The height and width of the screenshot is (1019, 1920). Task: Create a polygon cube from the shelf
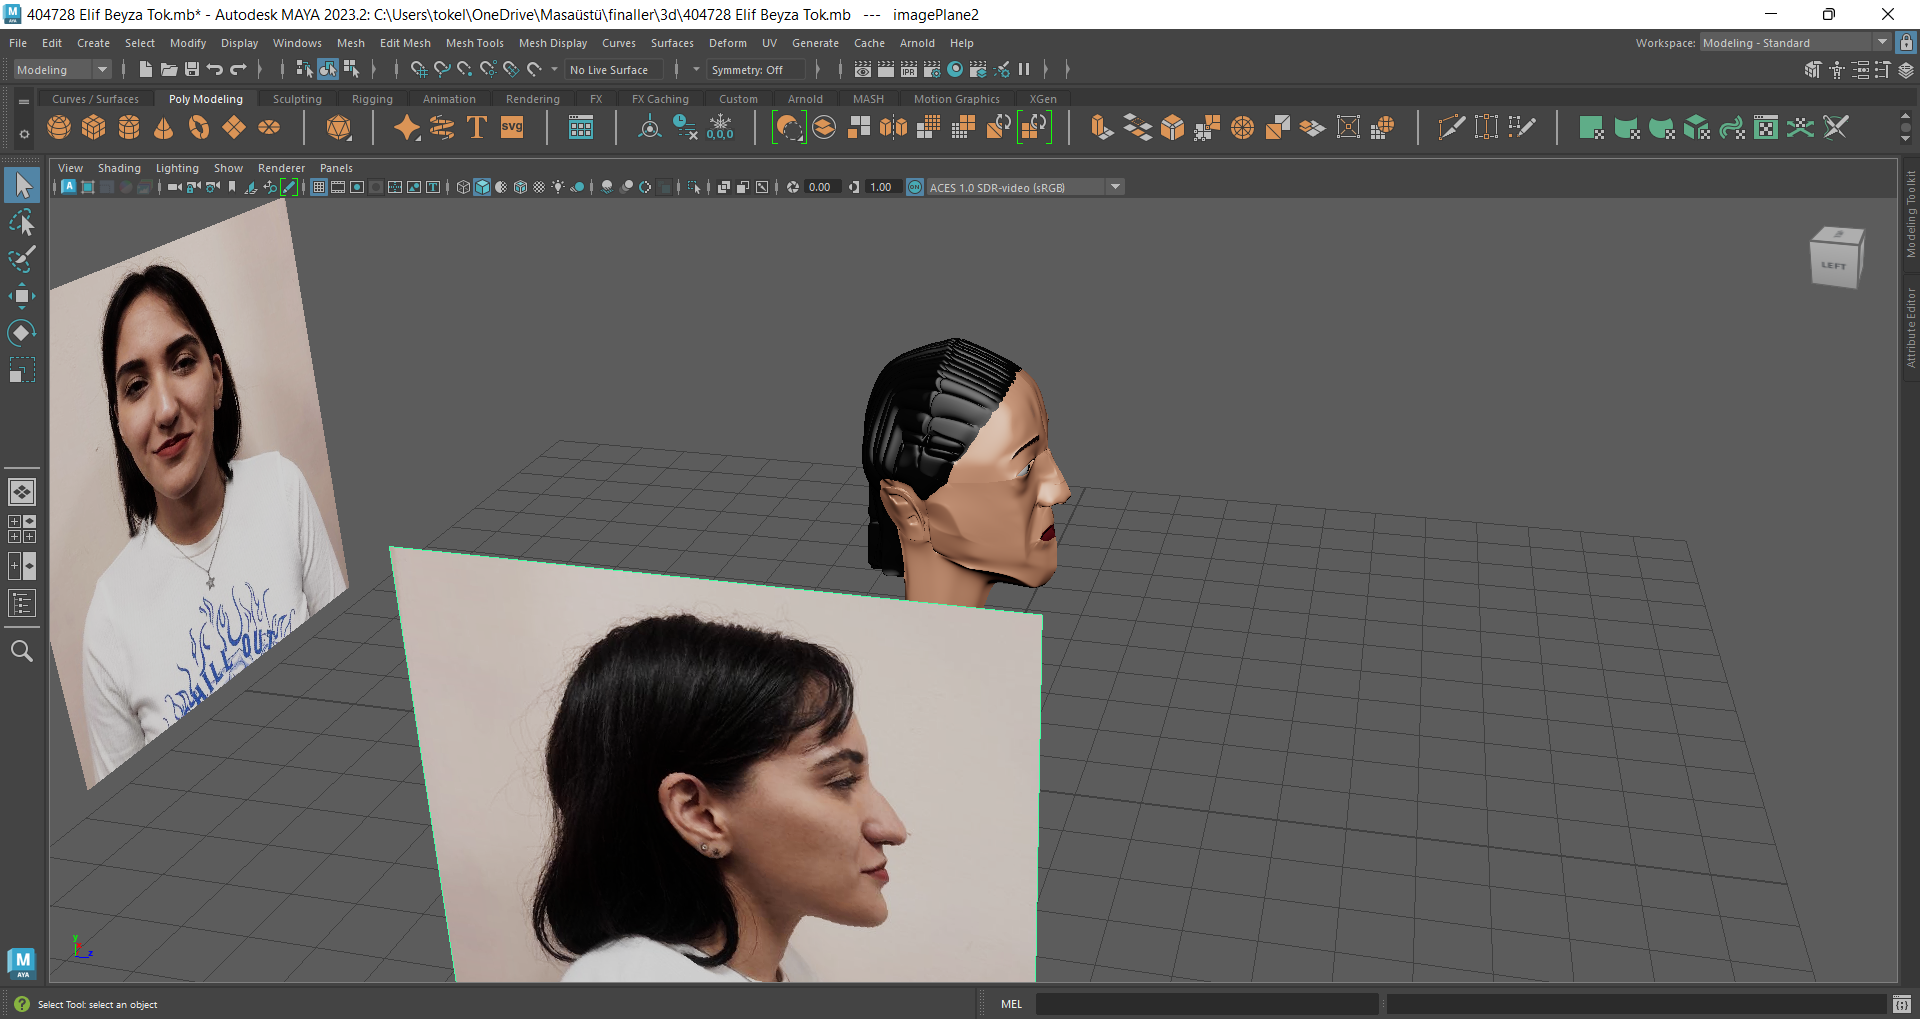tap(93, 127)
